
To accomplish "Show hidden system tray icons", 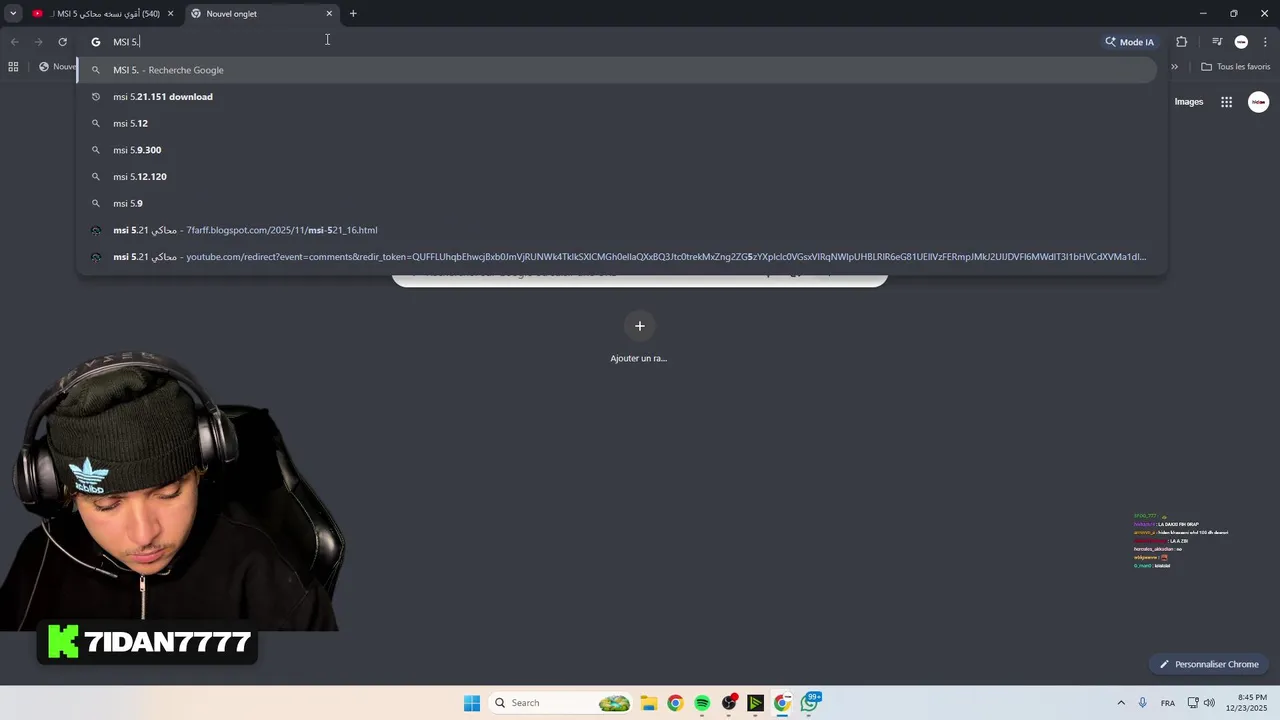I will [1121, 703].
